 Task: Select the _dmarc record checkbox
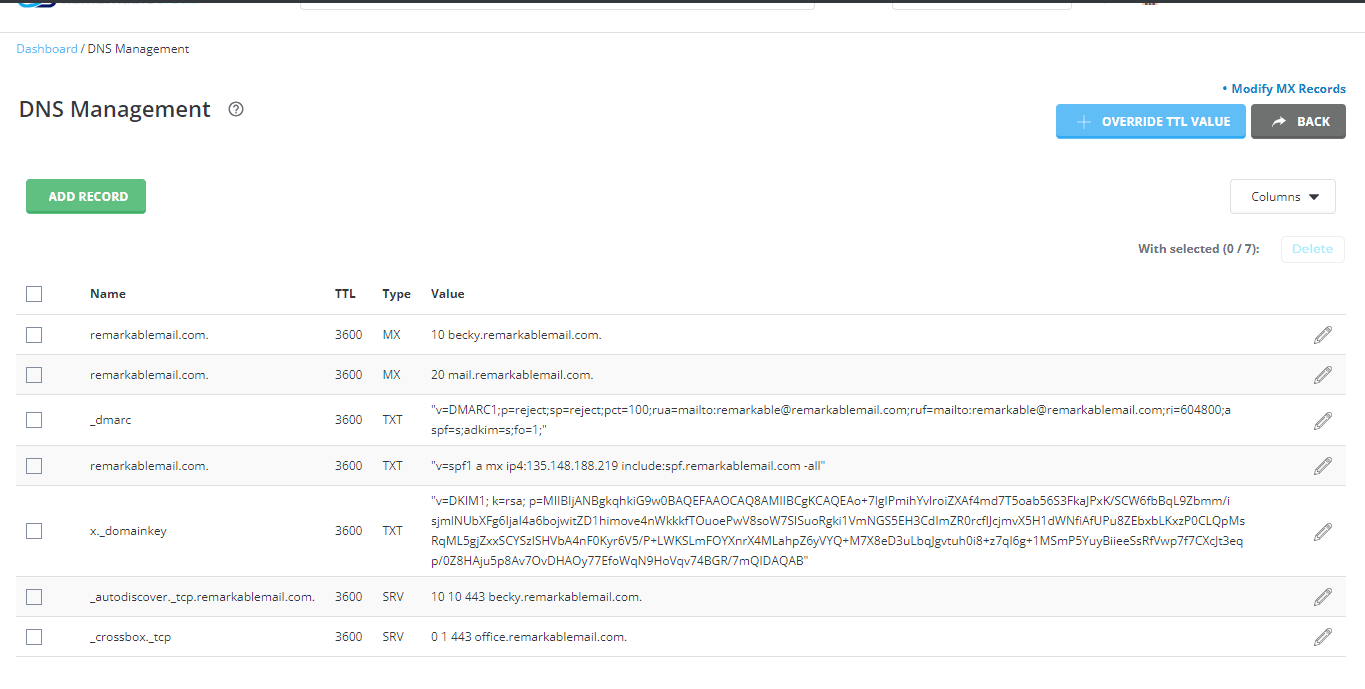tap(34, 420)
